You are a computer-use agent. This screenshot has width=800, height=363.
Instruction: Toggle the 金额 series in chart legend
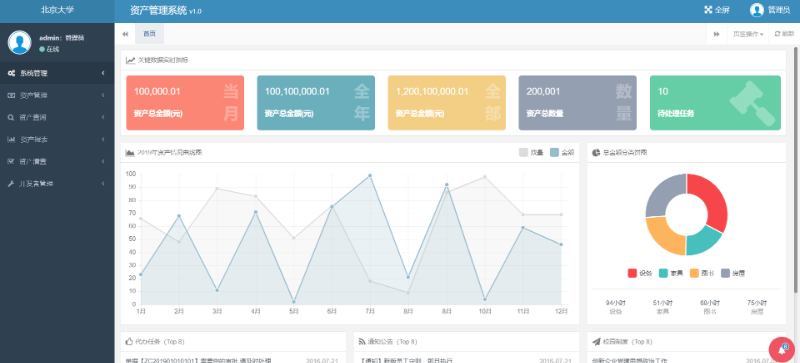[562, 152]
